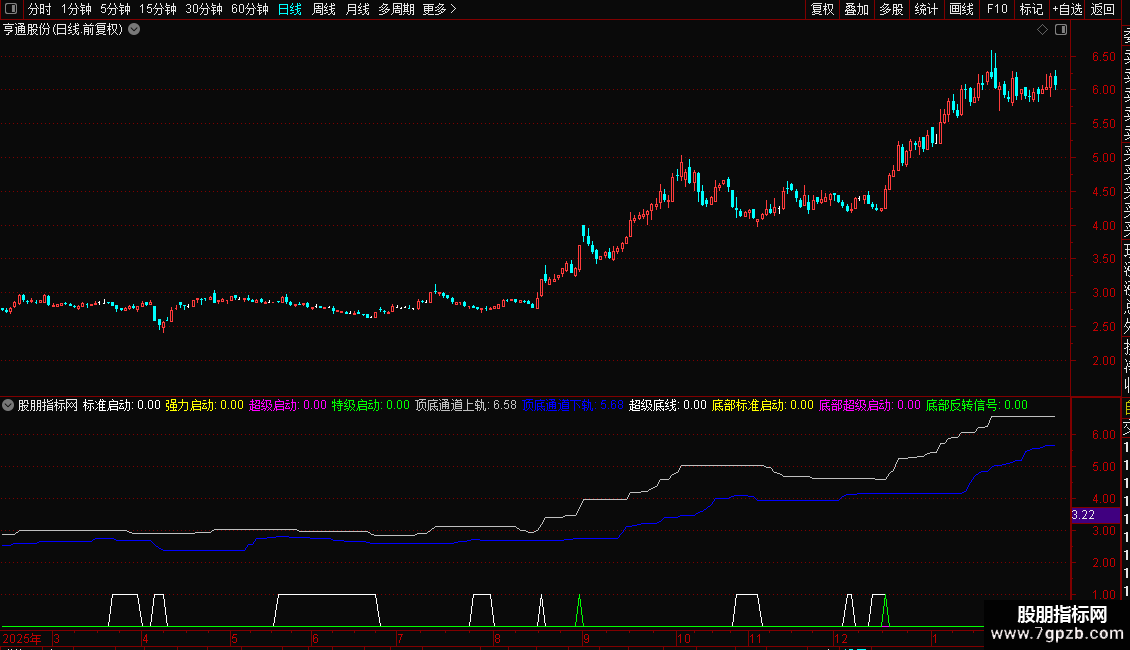
Task: Click the 2.00 label on main price axis
Action: pyautogui.click(x=1103, y=360)
